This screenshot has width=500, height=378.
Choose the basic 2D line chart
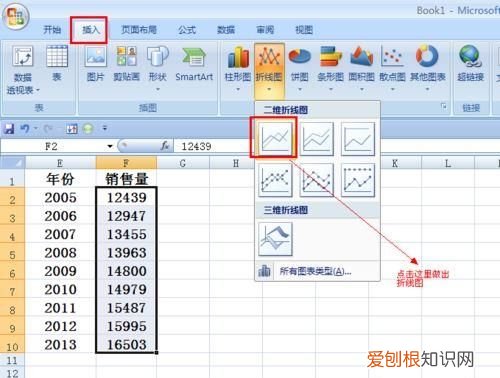tap(275, 138)
